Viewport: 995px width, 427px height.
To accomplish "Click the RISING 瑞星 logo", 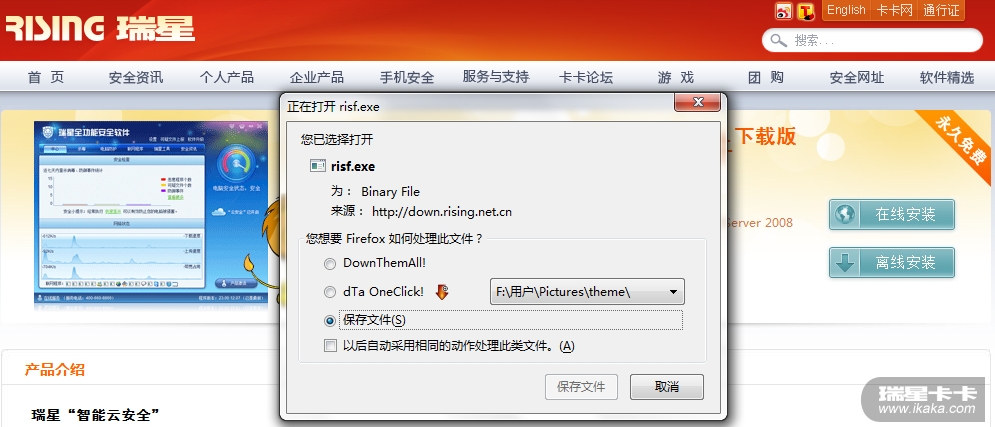I will 100,28.
